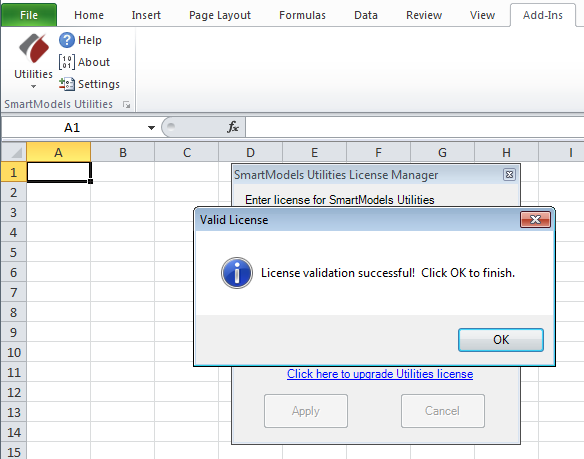
Task: Click the Apply button in License Manager
Action: pyautogui.click(x=306, y=411)
